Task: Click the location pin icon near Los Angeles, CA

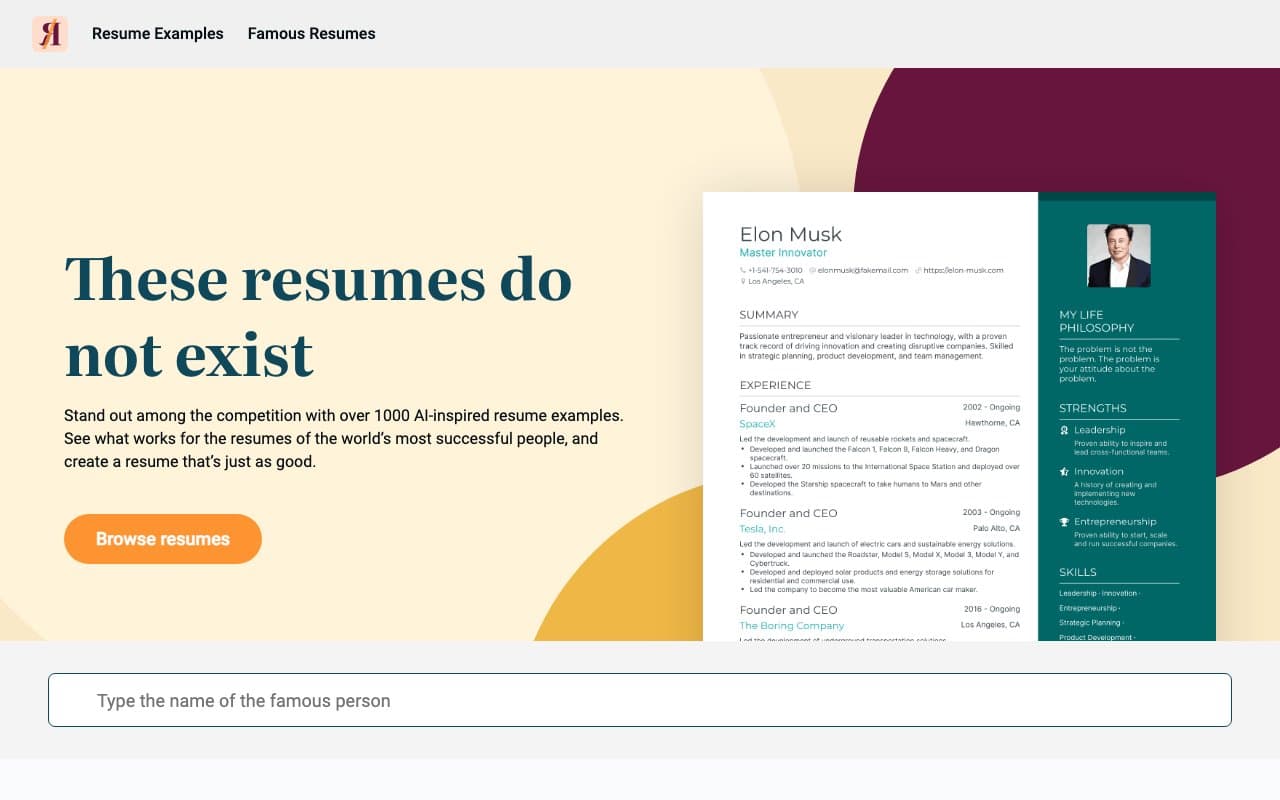Action: 743,281
